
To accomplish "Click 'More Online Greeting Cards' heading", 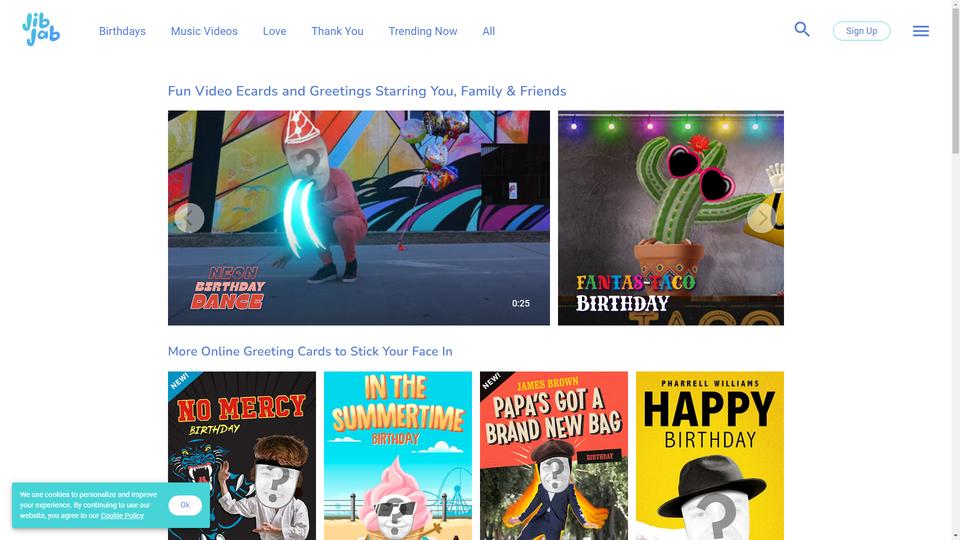I will (x=310, y=351).
